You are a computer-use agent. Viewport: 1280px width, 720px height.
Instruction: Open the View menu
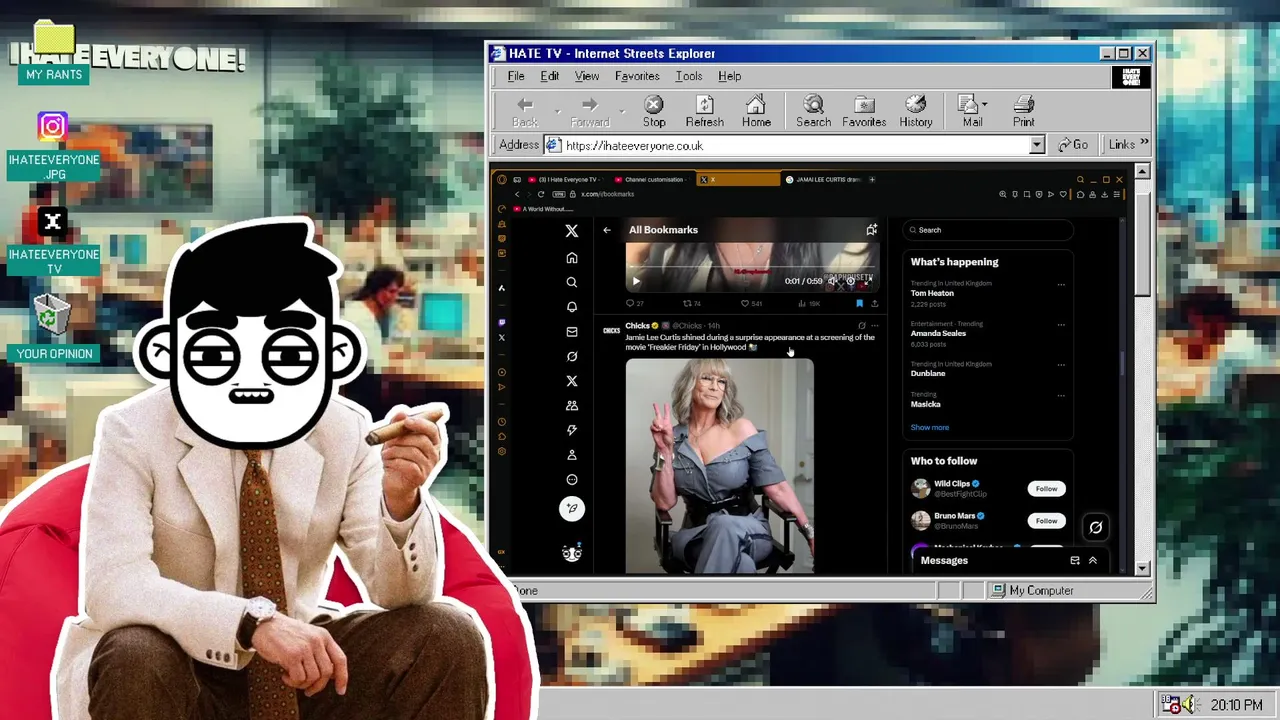587,76
